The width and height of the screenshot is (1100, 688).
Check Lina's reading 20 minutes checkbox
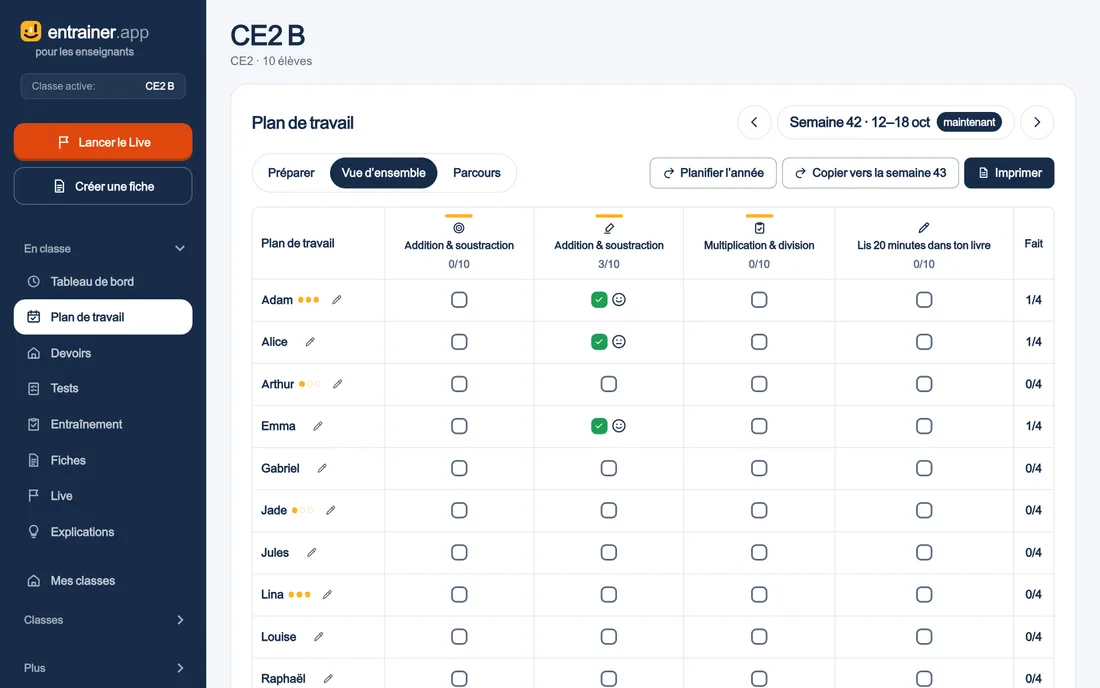click(x=924, y=595)
